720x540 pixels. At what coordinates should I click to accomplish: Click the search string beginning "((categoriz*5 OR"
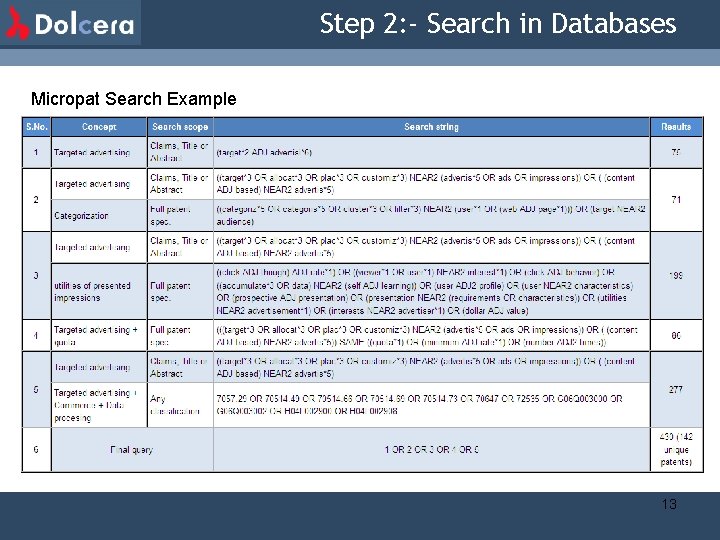(431, 216)
